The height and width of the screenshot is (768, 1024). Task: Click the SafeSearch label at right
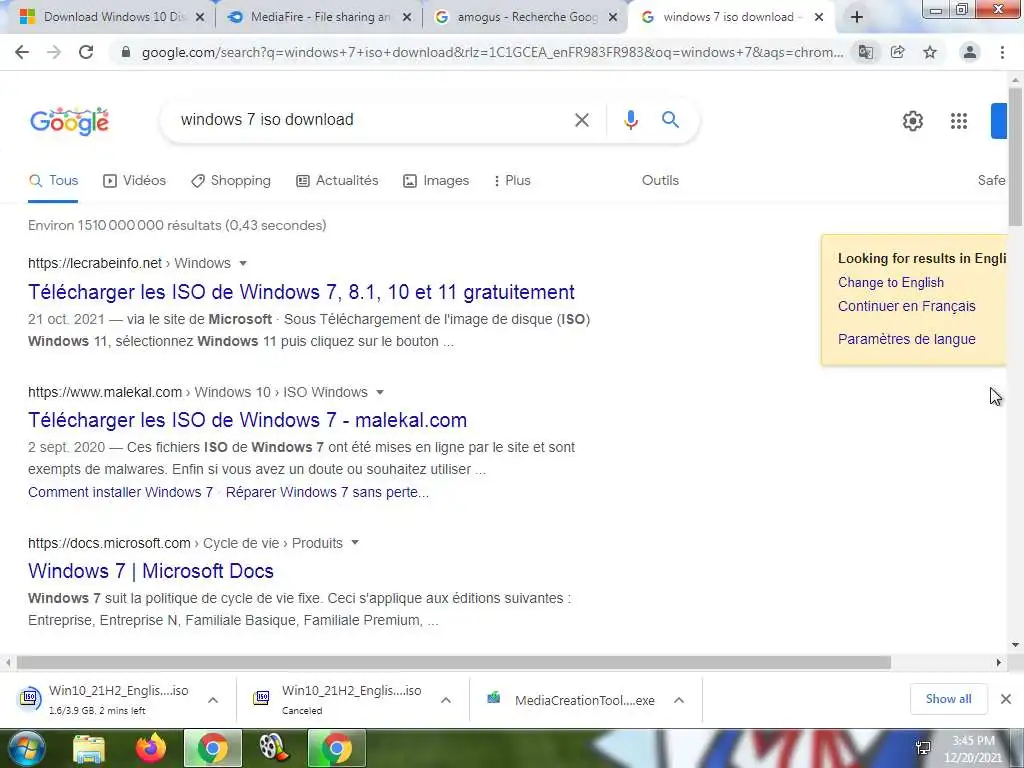(991, 181)
